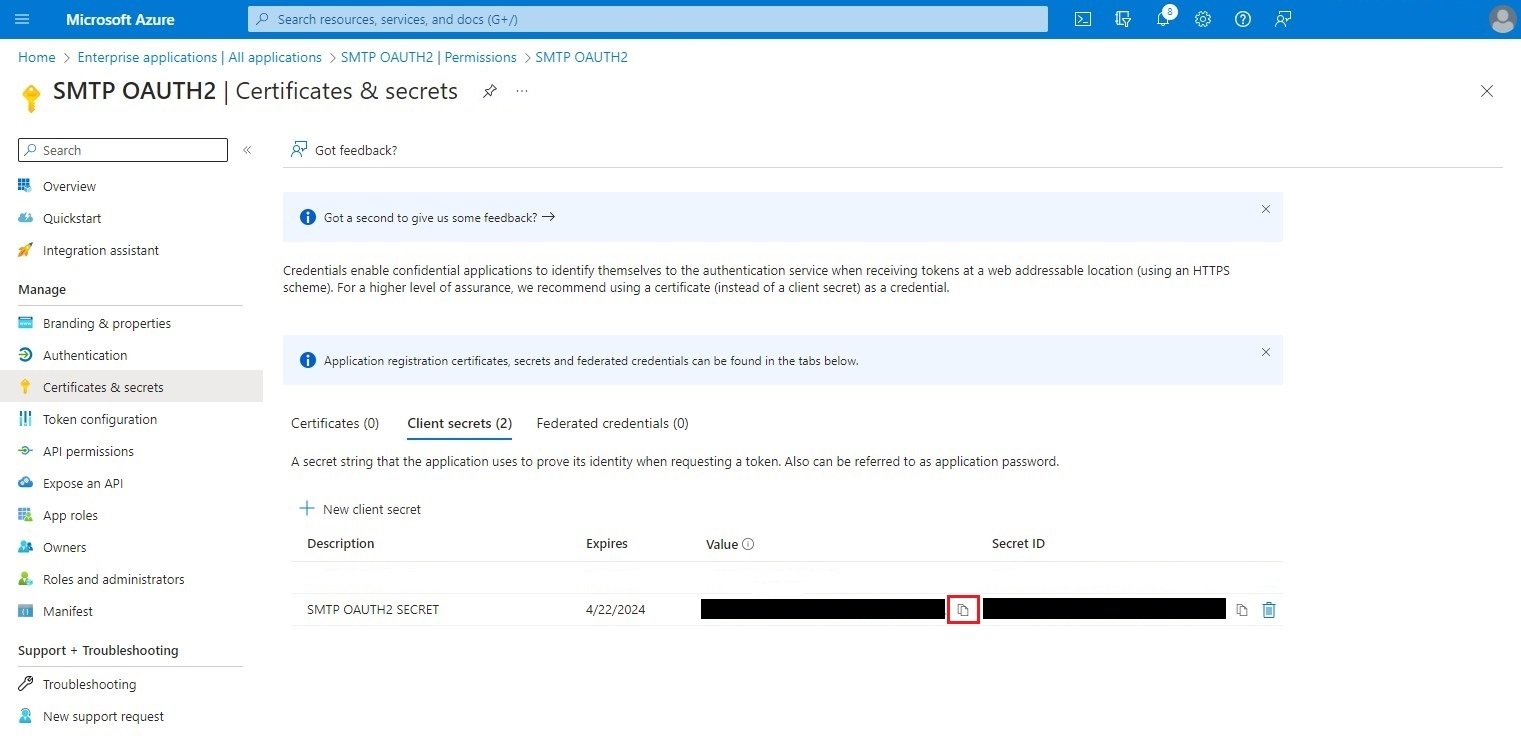This screenshot has width=1521, height=750.
Task: Open the Notifications bell showing 8 alerts
Action: point(1162,19)
